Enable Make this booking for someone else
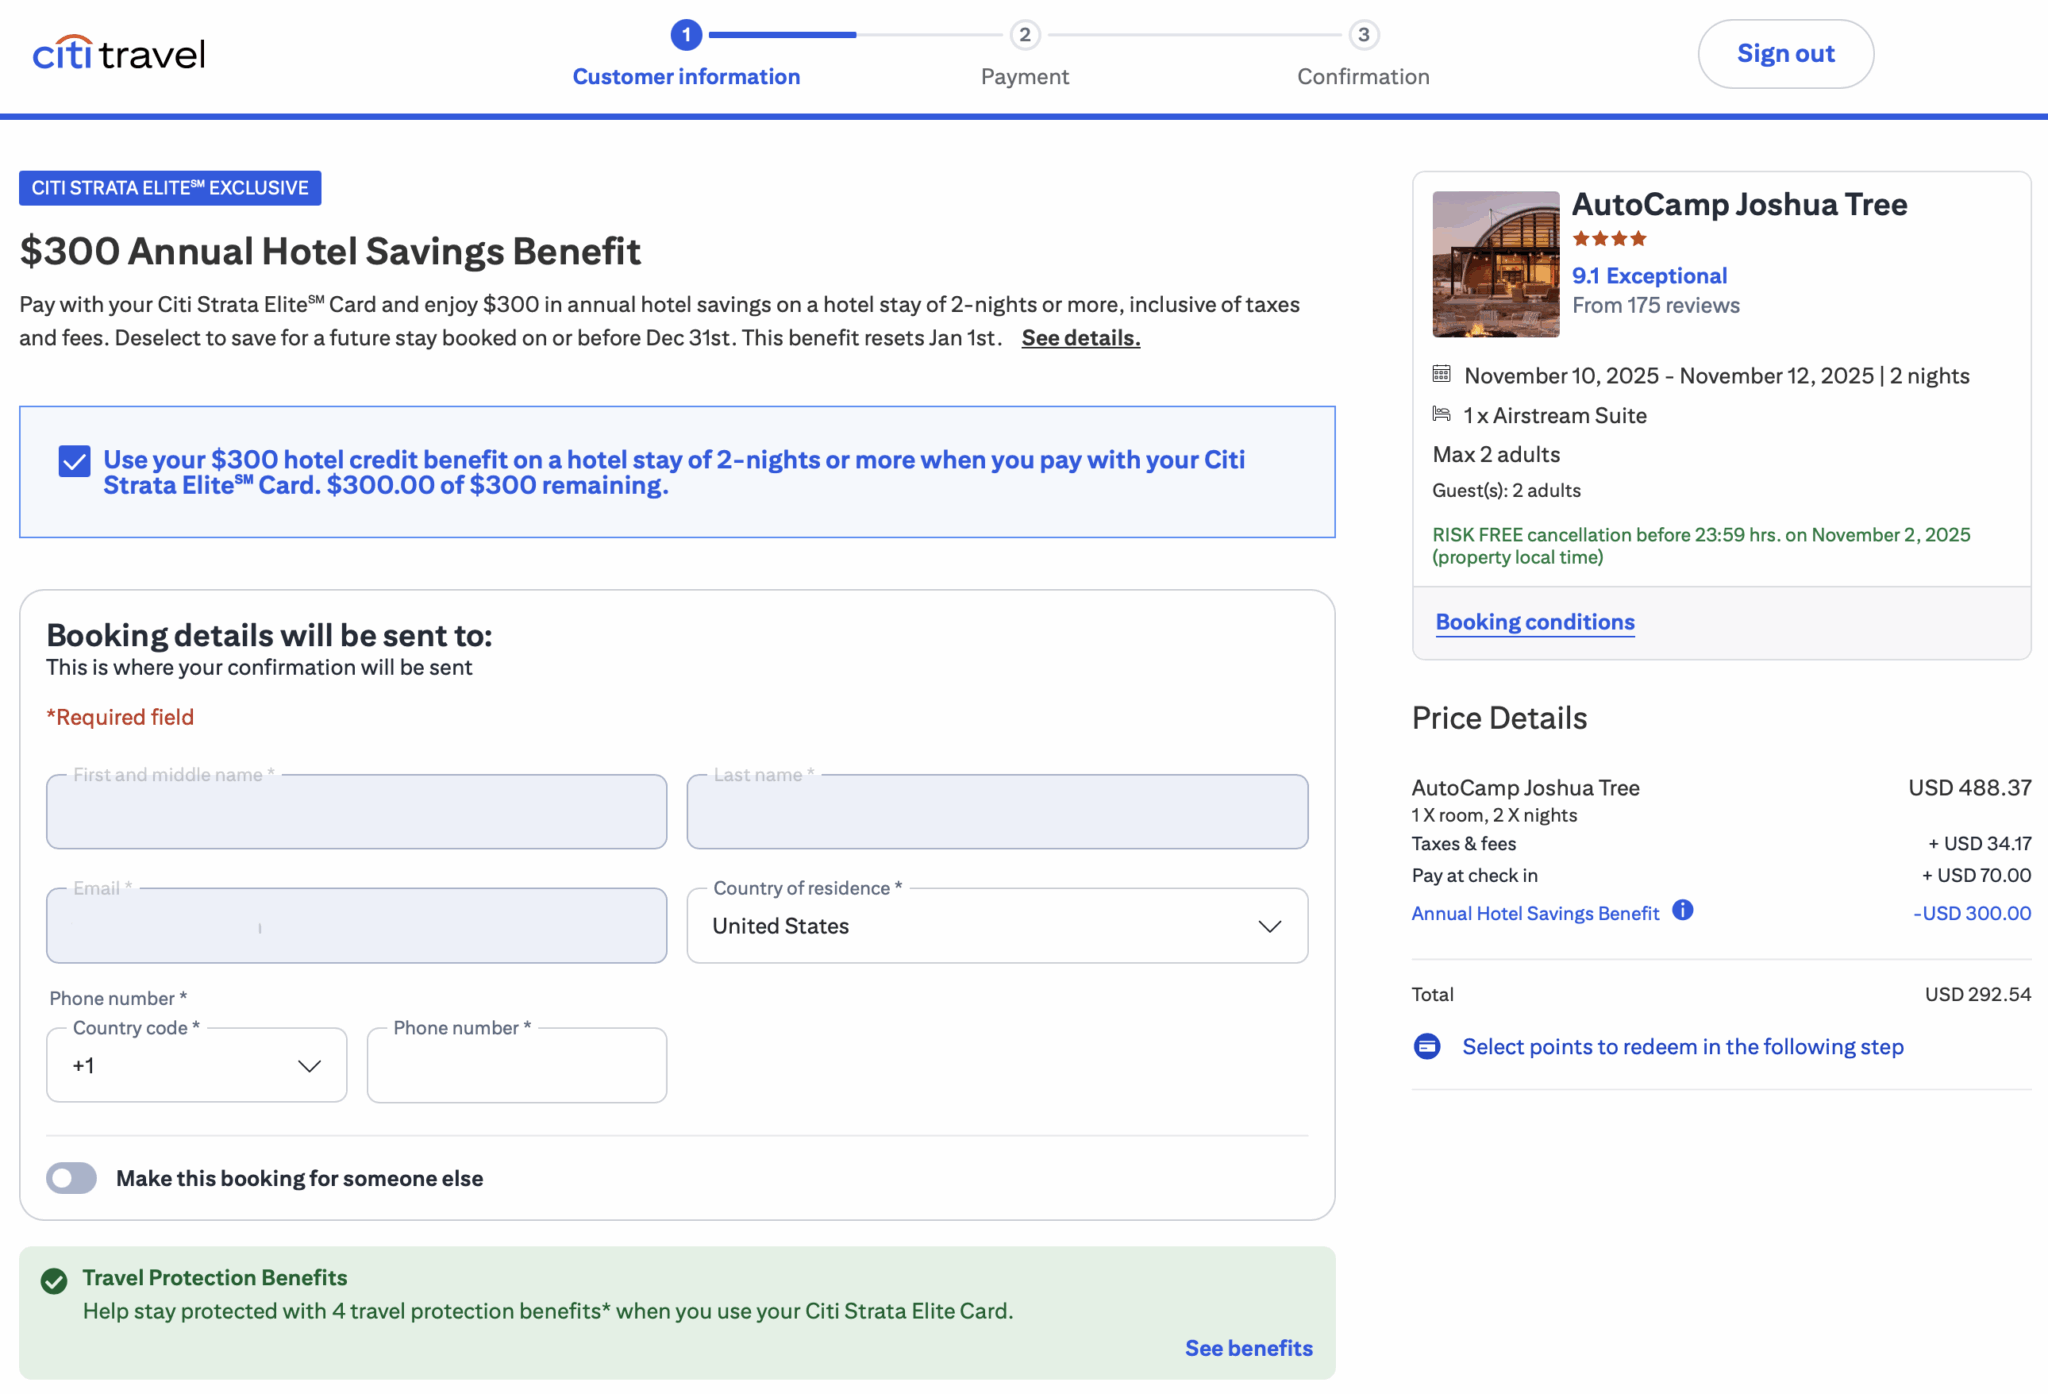2048x1394 pixels. click(71, 1178)
